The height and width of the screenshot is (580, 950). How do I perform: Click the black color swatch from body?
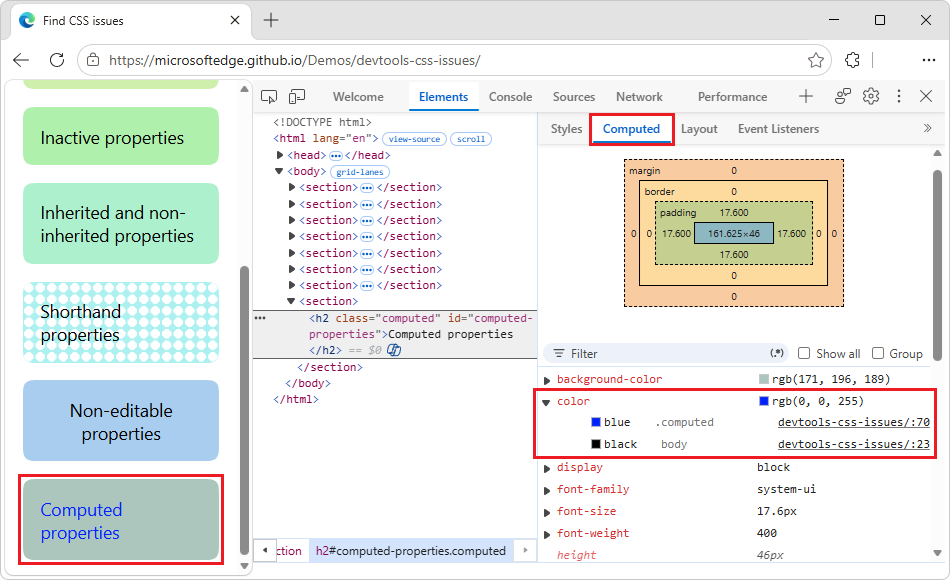click(x=596, y=444)
